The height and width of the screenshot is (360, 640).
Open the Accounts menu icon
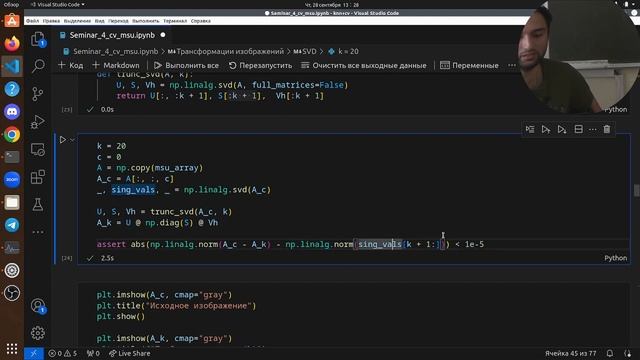[38, 306]
